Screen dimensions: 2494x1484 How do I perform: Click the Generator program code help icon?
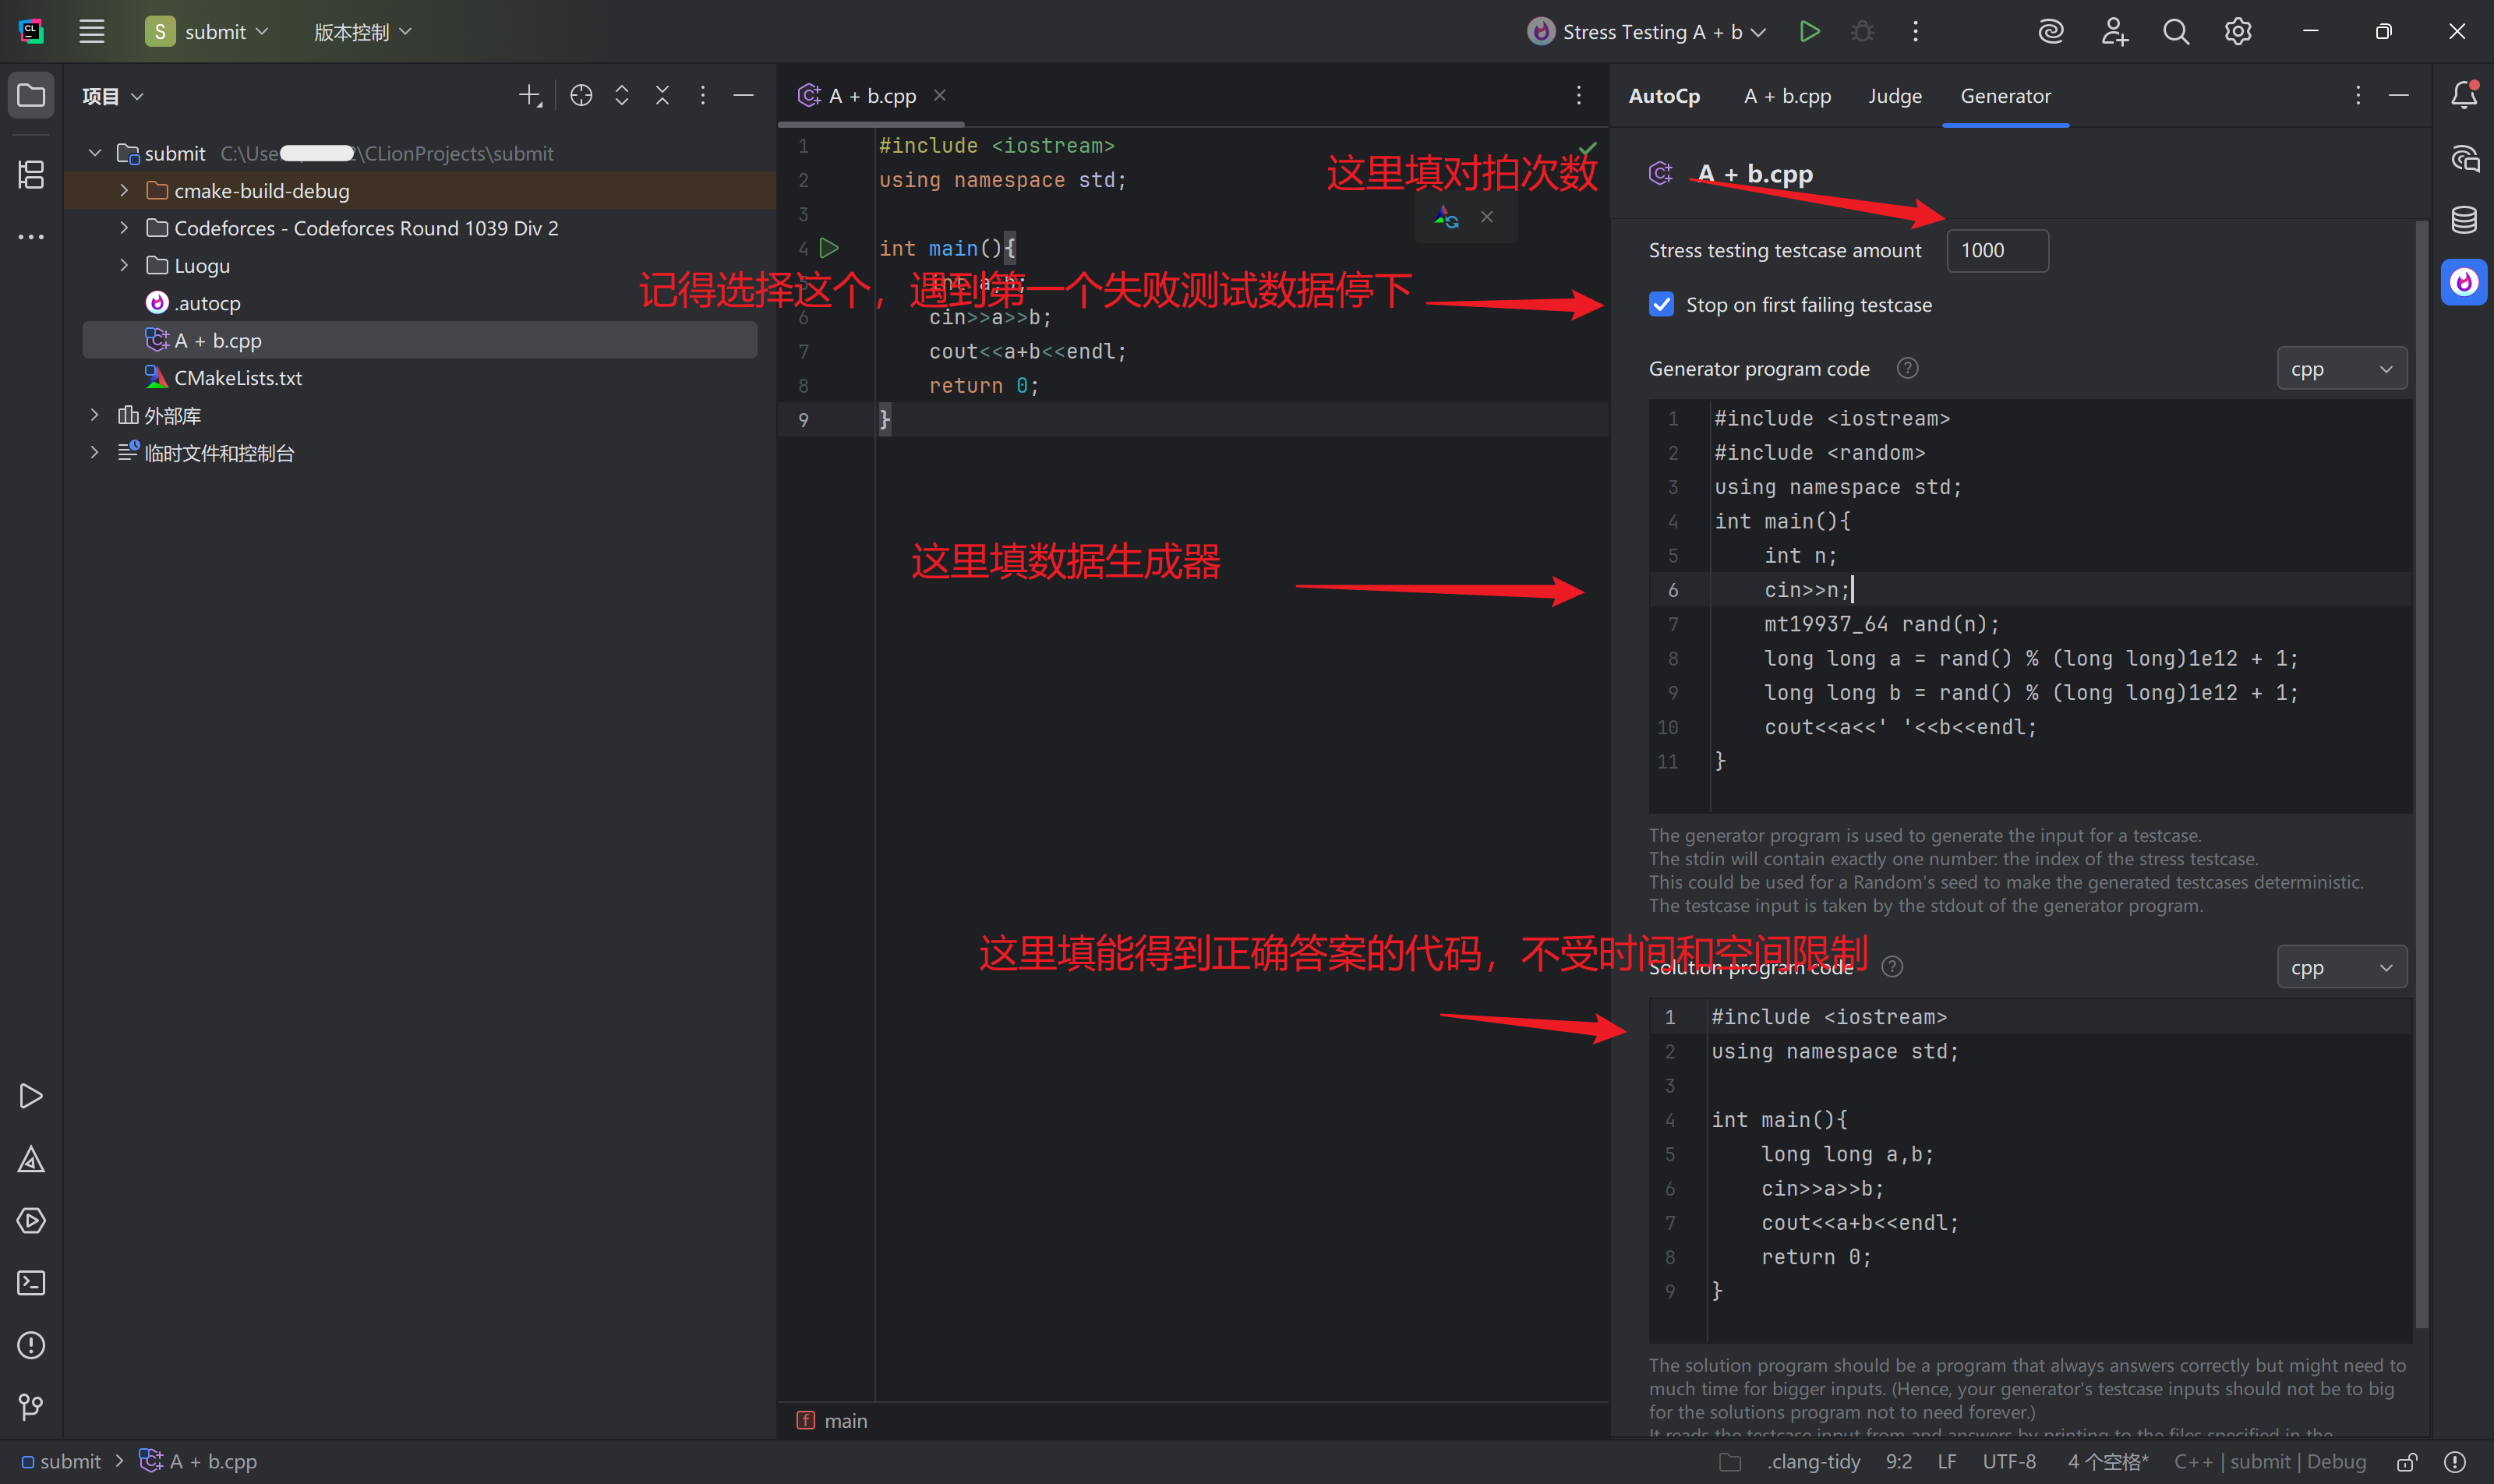coord(1907,368)
